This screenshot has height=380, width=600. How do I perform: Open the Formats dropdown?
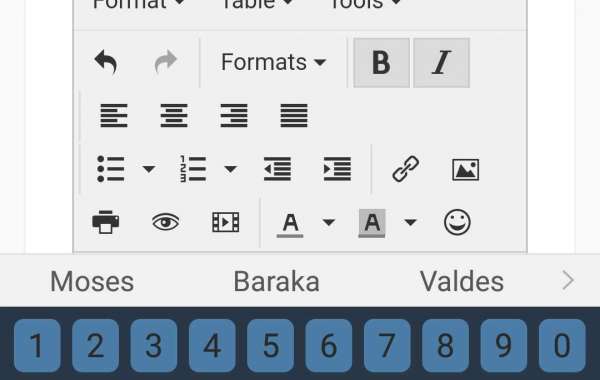click(x=273, y=62)
